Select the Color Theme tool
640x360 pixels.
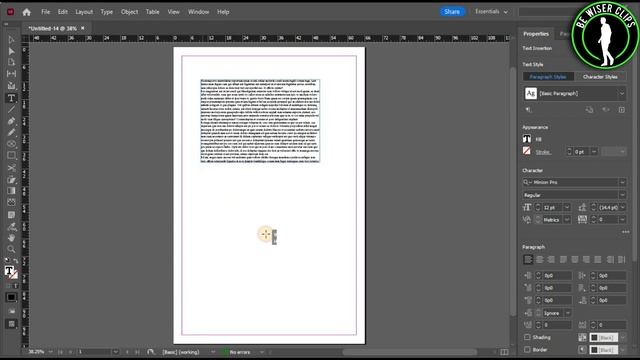click(x=11, y=202)
